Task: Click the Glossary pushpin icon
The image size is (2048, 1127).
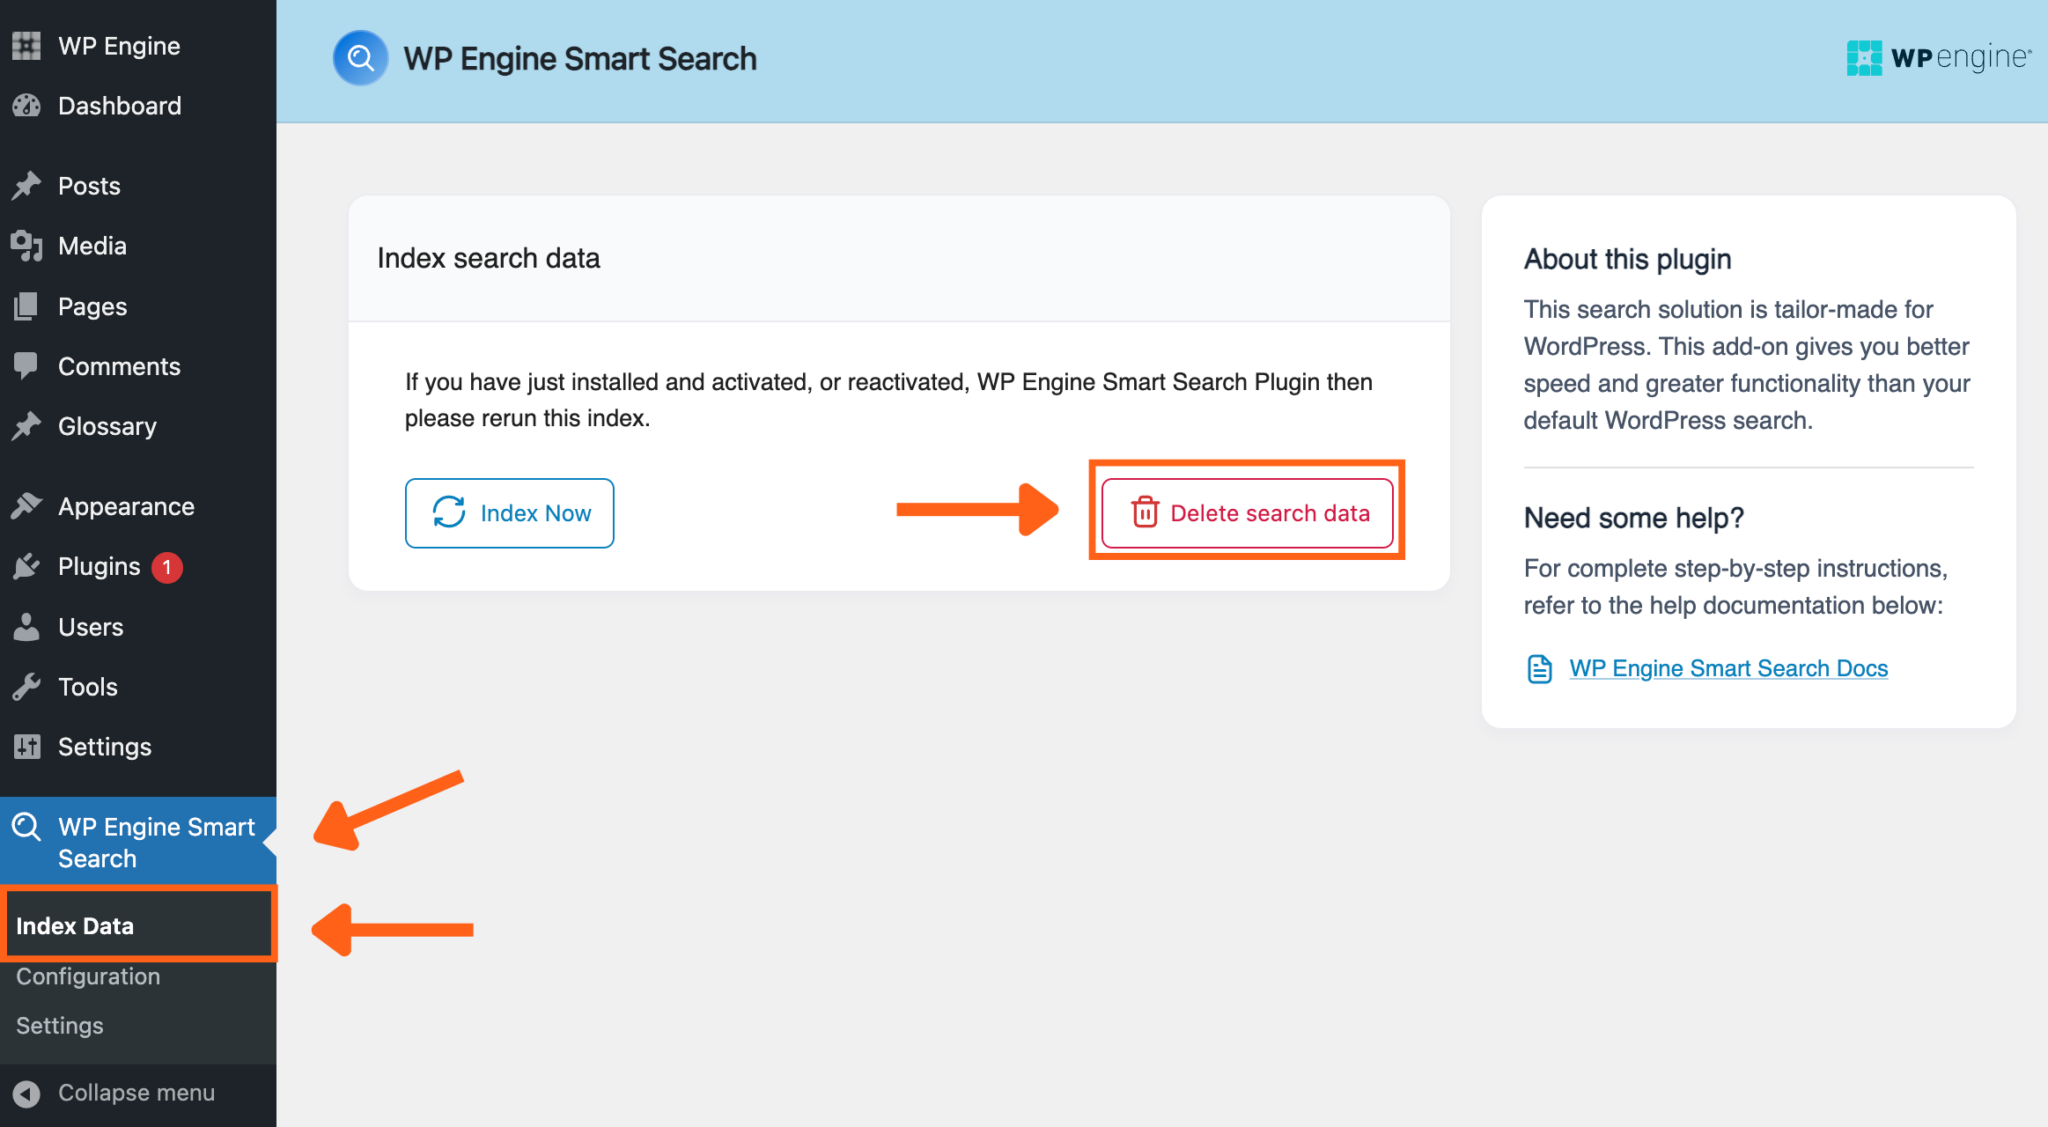Action: coord(26,426)
